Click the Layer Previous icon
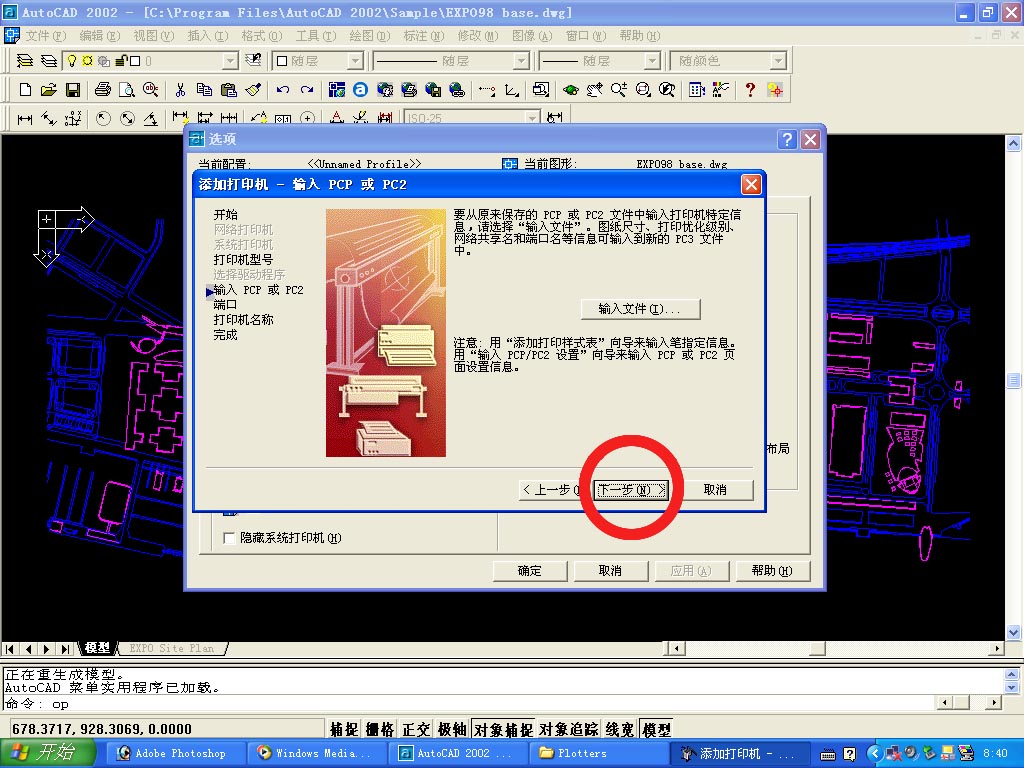This screenshot has width=1024, height=768. [x=253, y=61]
